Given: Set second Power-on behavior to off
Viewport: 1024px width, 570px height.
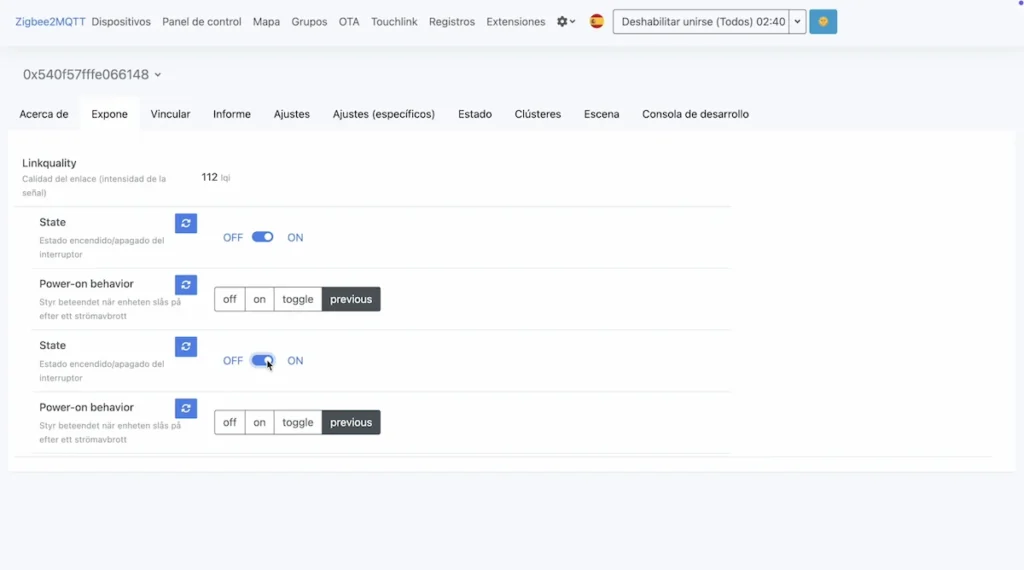Looking at the screenshot, I should (230, 423).
